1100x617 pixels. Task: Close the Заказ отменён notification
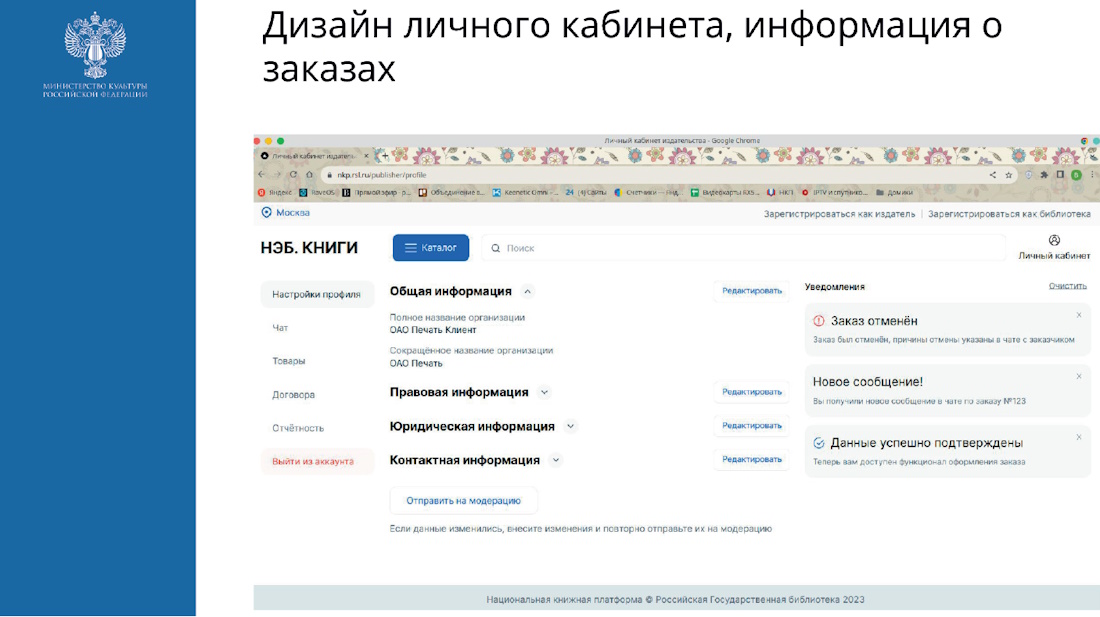(x=1078, y=315)
